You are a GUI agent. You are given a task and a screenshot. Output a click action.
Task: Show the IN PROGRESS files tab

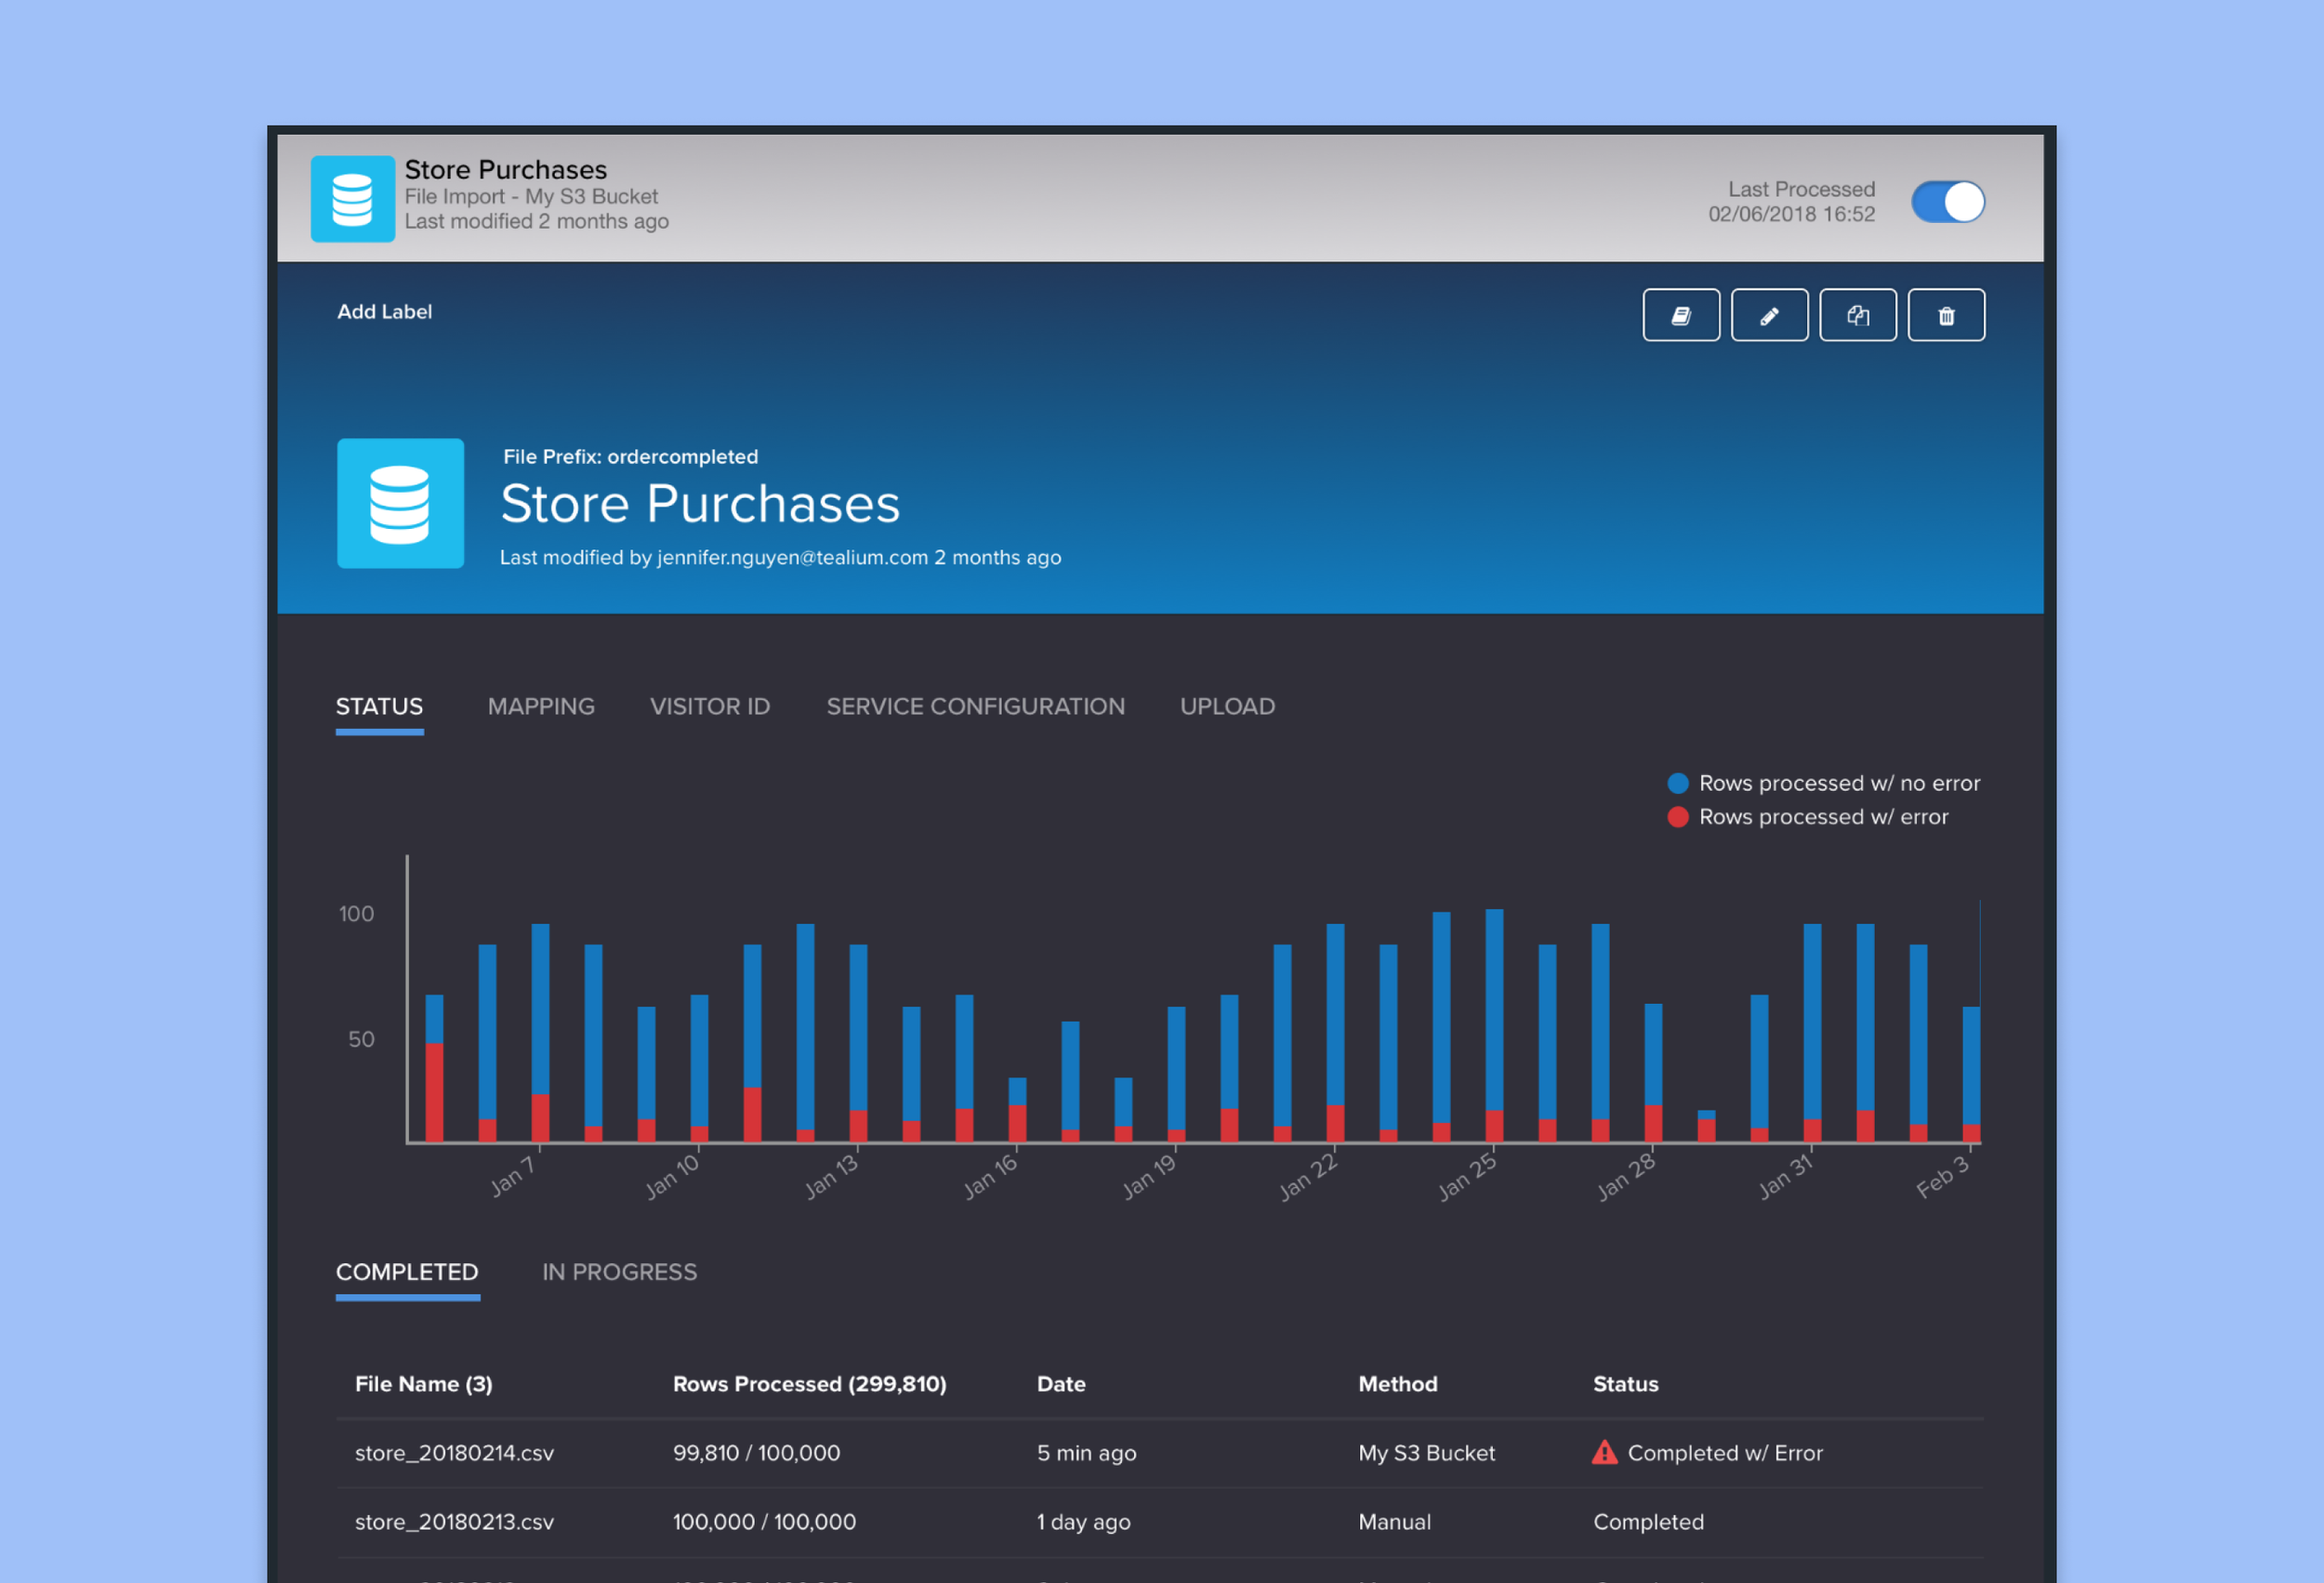click(x=619, y=1272)
